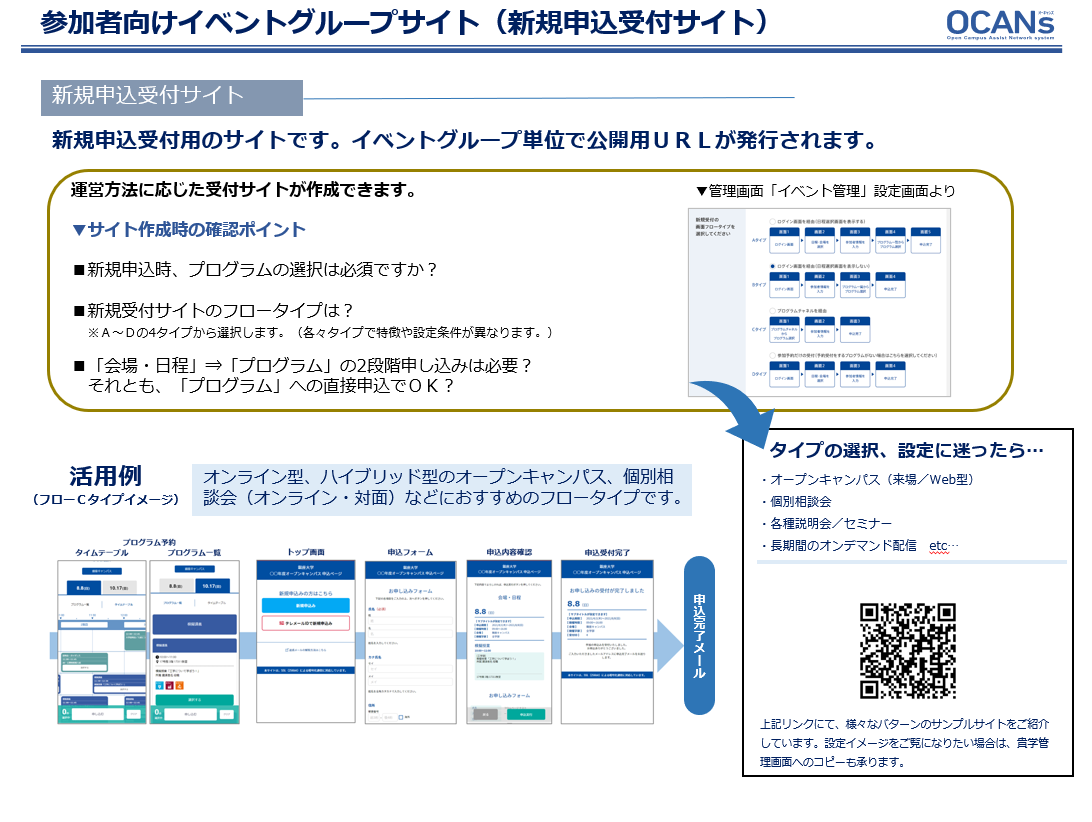Select the 10.17 date tab in program list thumbnail
Screen dimensions: 1092x822
[x=213, y=586]
